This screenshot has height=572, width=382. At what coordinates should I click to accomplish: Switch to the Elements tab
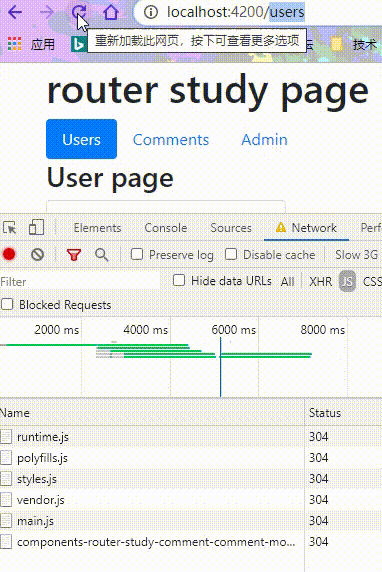pos(97,228)
